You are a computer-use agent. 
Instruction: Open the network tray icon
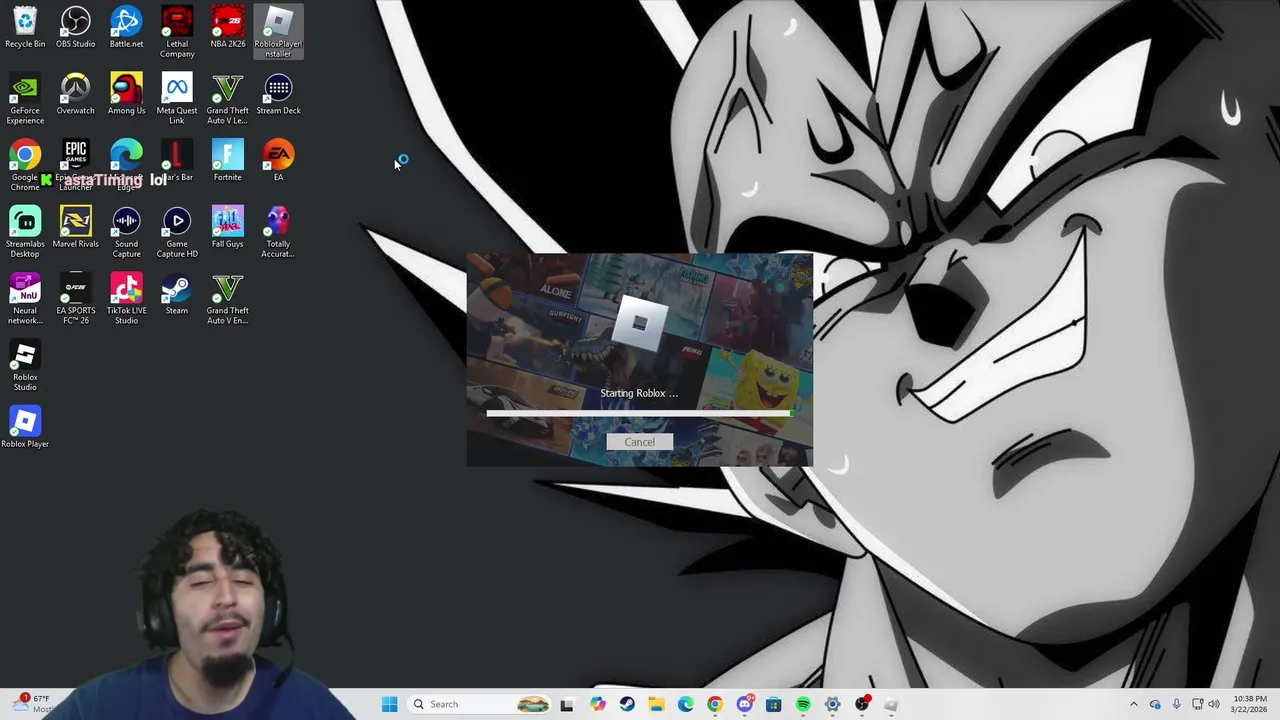pos(1197,704)
